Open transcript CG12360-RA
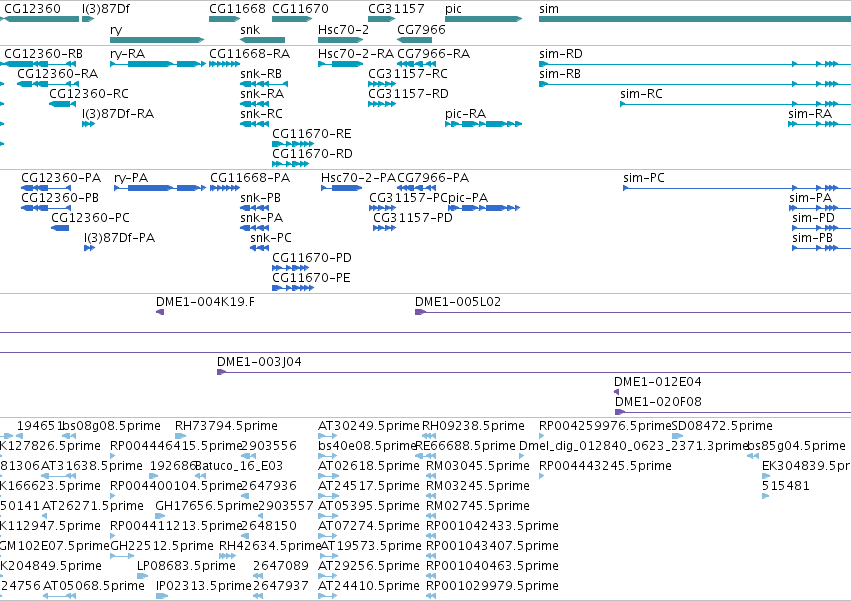This screenshot has width=851, height=601. tap(58, 74)
